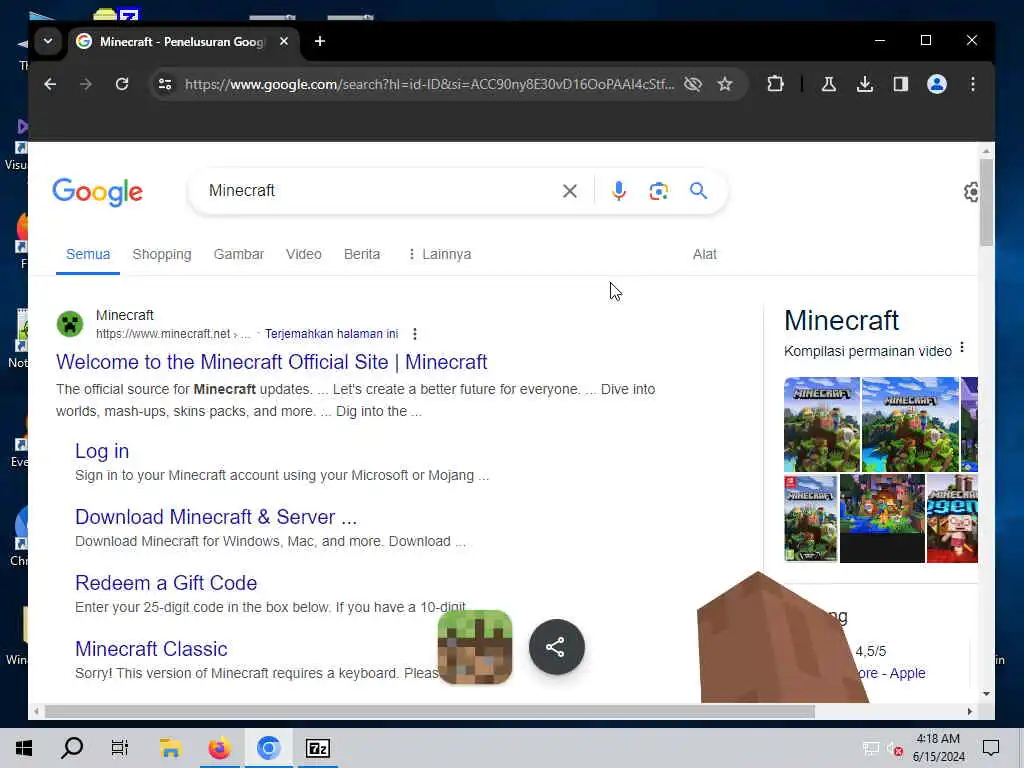Open knowledge panel three-dot options menu
Image resolution: width=1024 pixels, height=768 pixels.
962,347
